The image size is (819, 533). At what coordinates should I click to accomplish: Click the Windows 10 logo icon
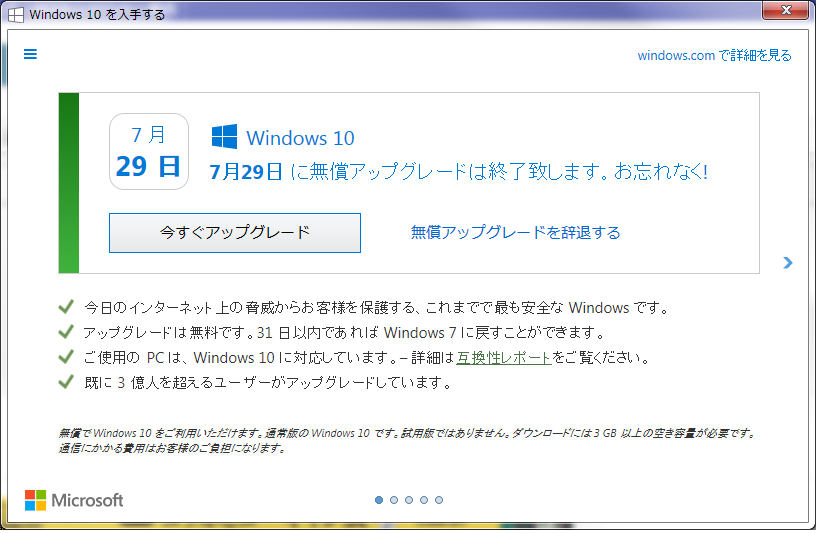click(224, 137)
